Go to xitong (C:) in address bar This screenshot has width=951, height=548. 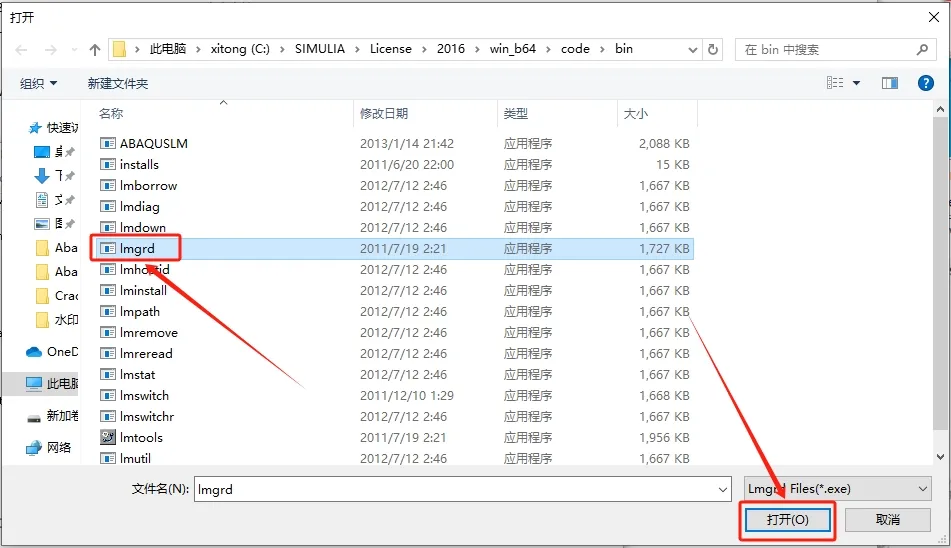240,48
